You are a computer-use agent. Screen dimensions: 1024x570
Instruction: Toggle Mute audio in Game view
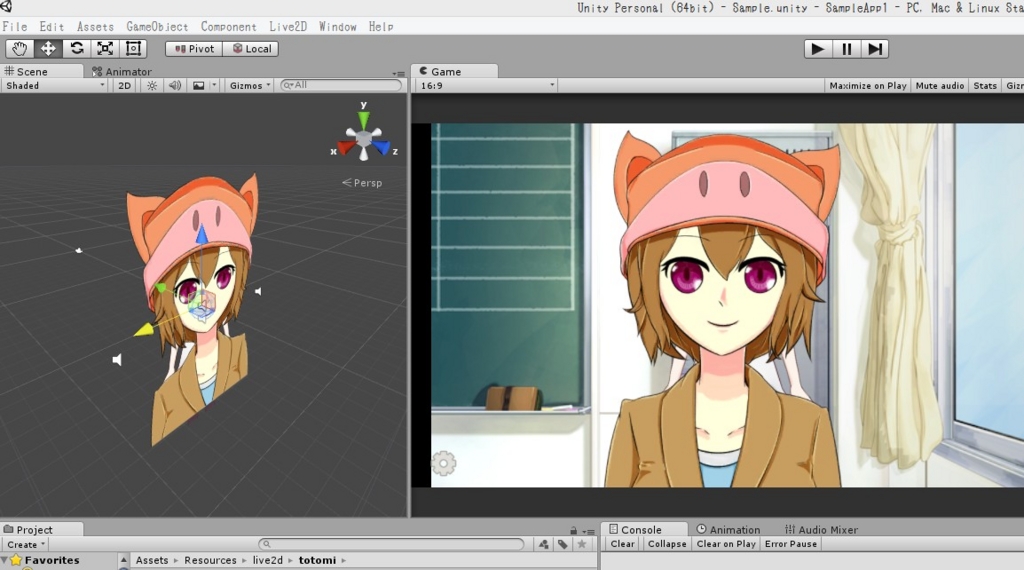coord(940,86)
